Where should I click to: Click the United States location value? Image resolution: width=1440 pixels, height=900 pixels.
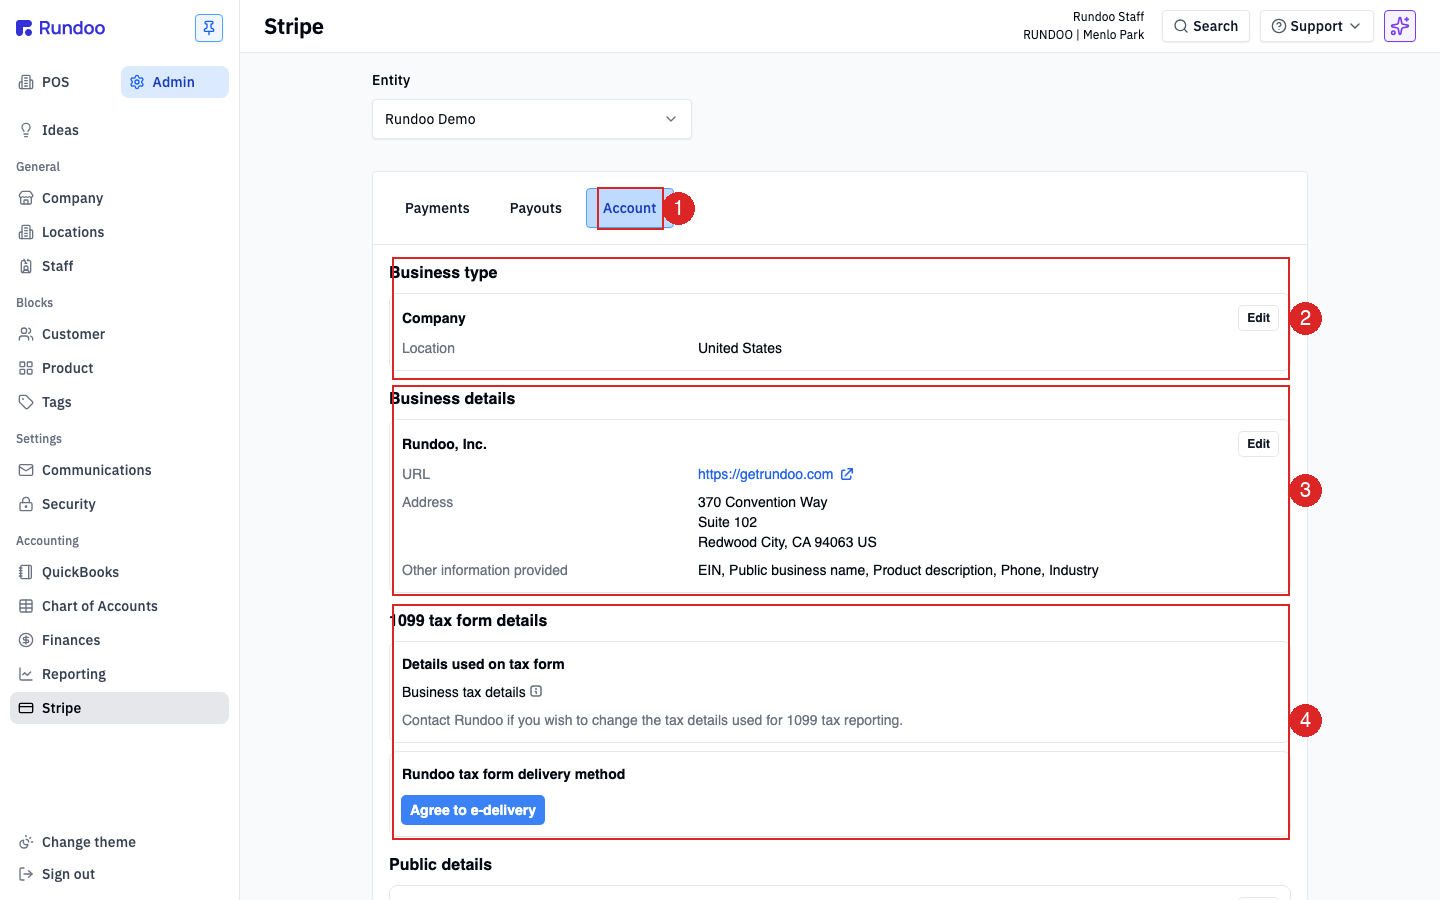coord(740,348)
